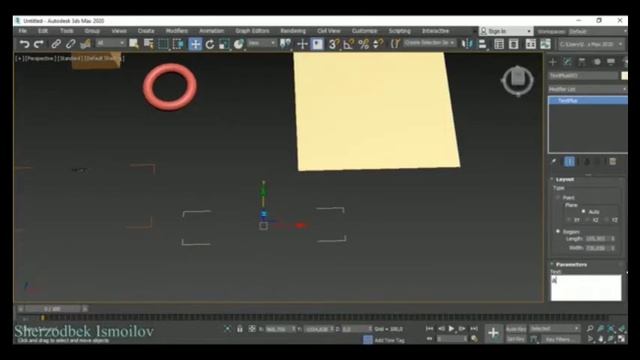Choose the Rectangular Selection Region icon

point(163,44)
